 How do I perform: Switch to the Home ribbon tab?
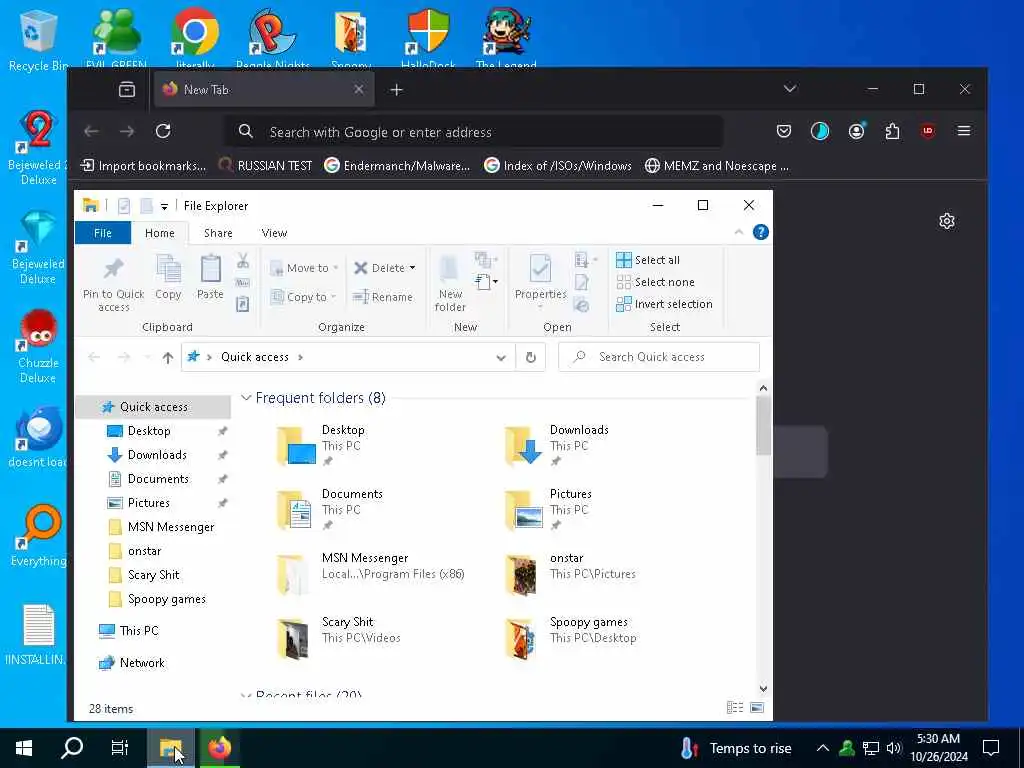159,233
